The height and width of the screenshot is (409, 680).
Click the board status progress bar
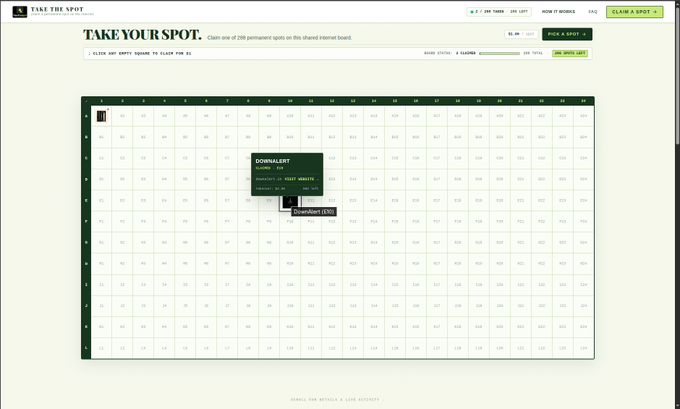[x=499, y=53]
